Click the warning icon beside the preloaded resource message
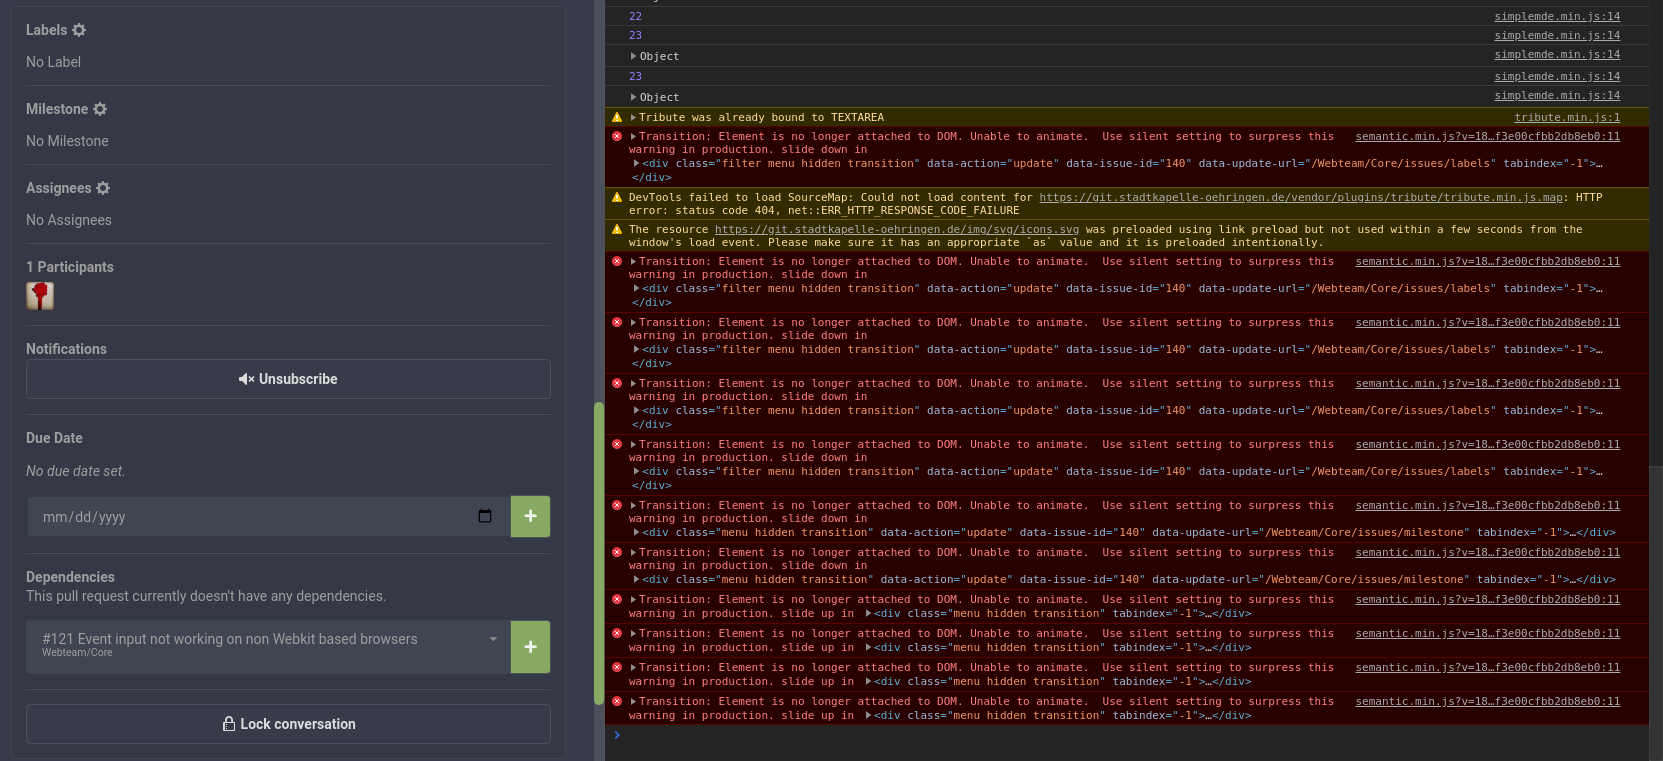Viewport: 1663px width, 761px height. pyautogui.click(x=617, y=229)
